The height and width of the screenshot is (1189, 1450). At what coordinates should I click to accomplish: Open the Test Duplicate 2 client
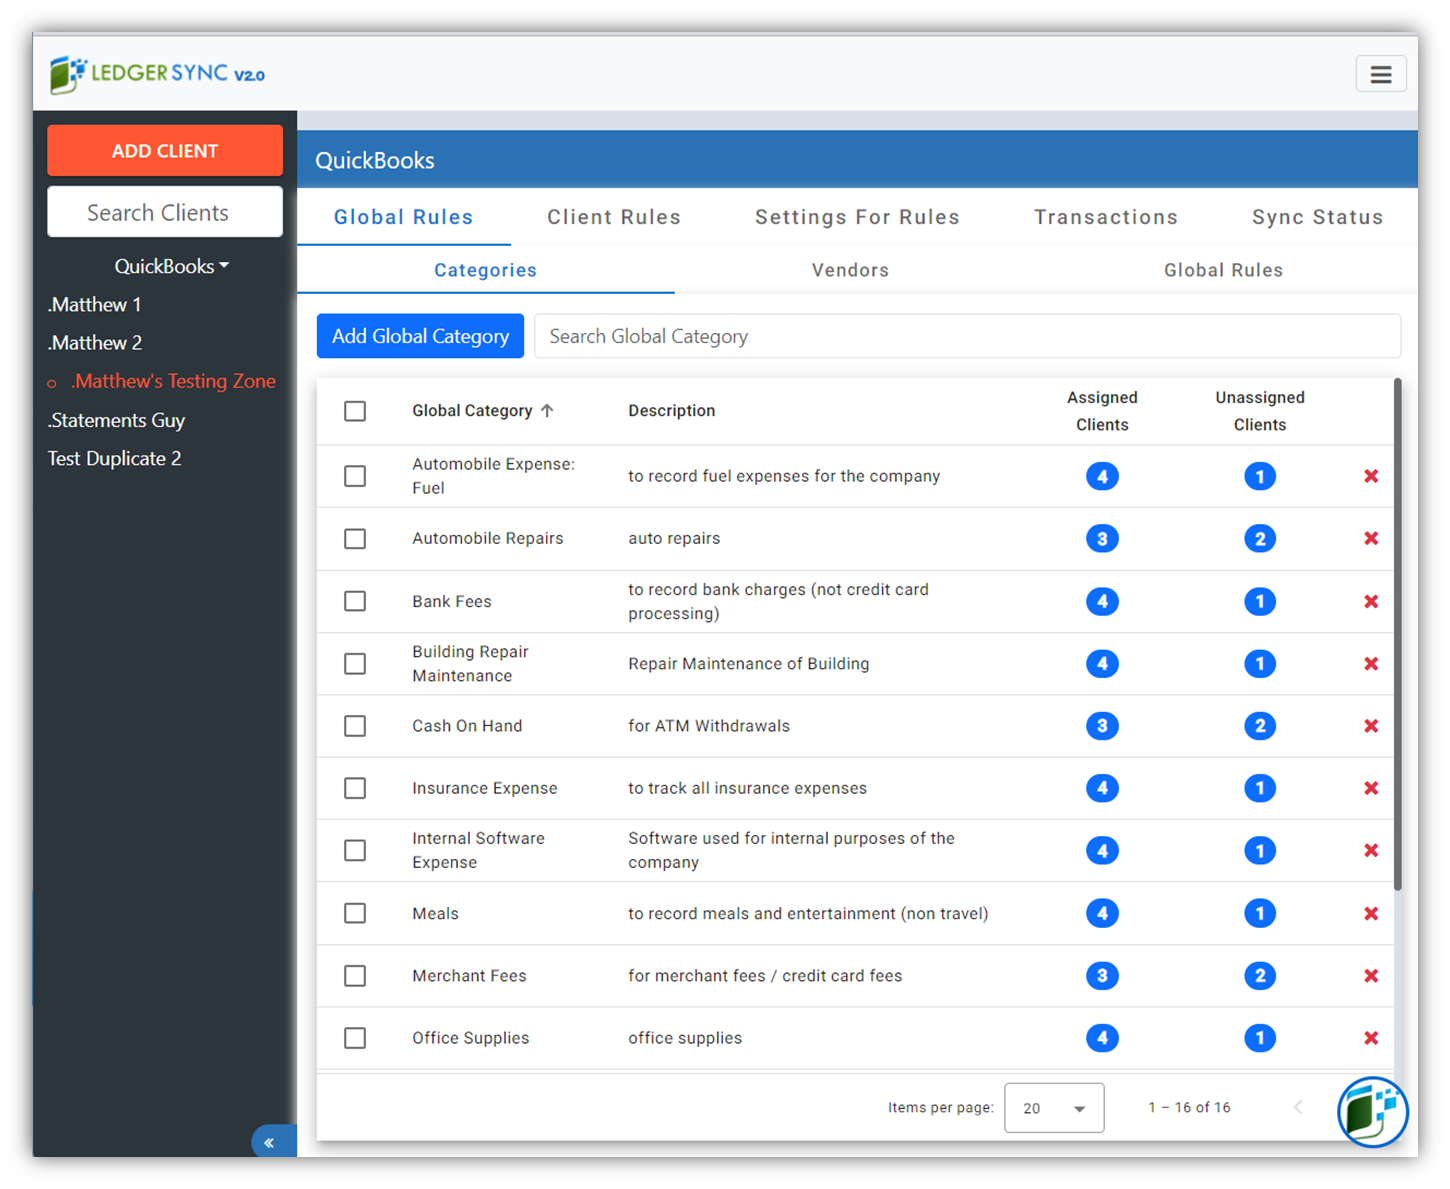114,458
